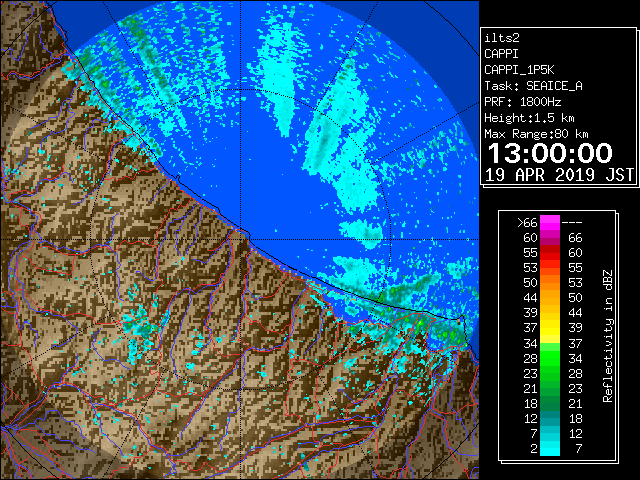Click the 'Height:1.5 km' text
This screenshot has width=640, height=480.
[x=529, y=118]
